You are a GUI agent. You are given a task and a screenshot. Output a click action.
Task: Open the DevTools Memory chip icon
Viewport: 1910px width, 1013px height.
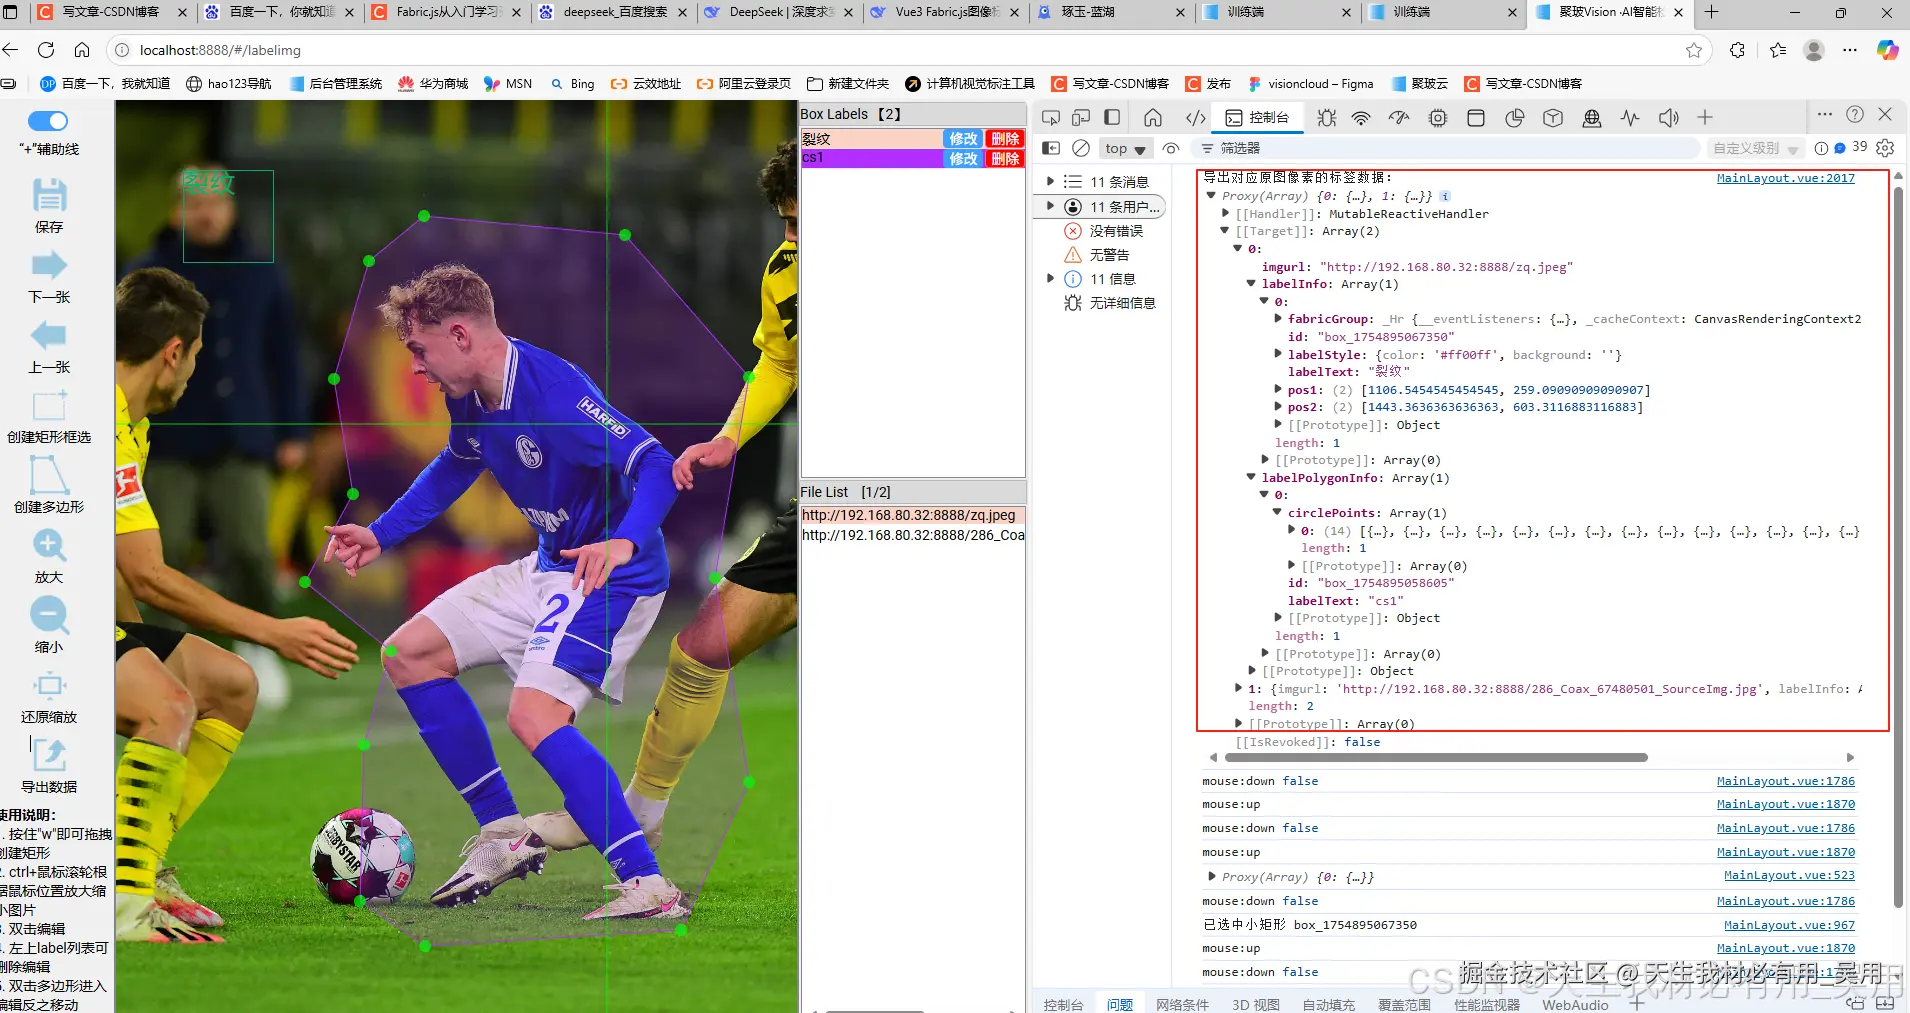click(x=1438, y=118)
